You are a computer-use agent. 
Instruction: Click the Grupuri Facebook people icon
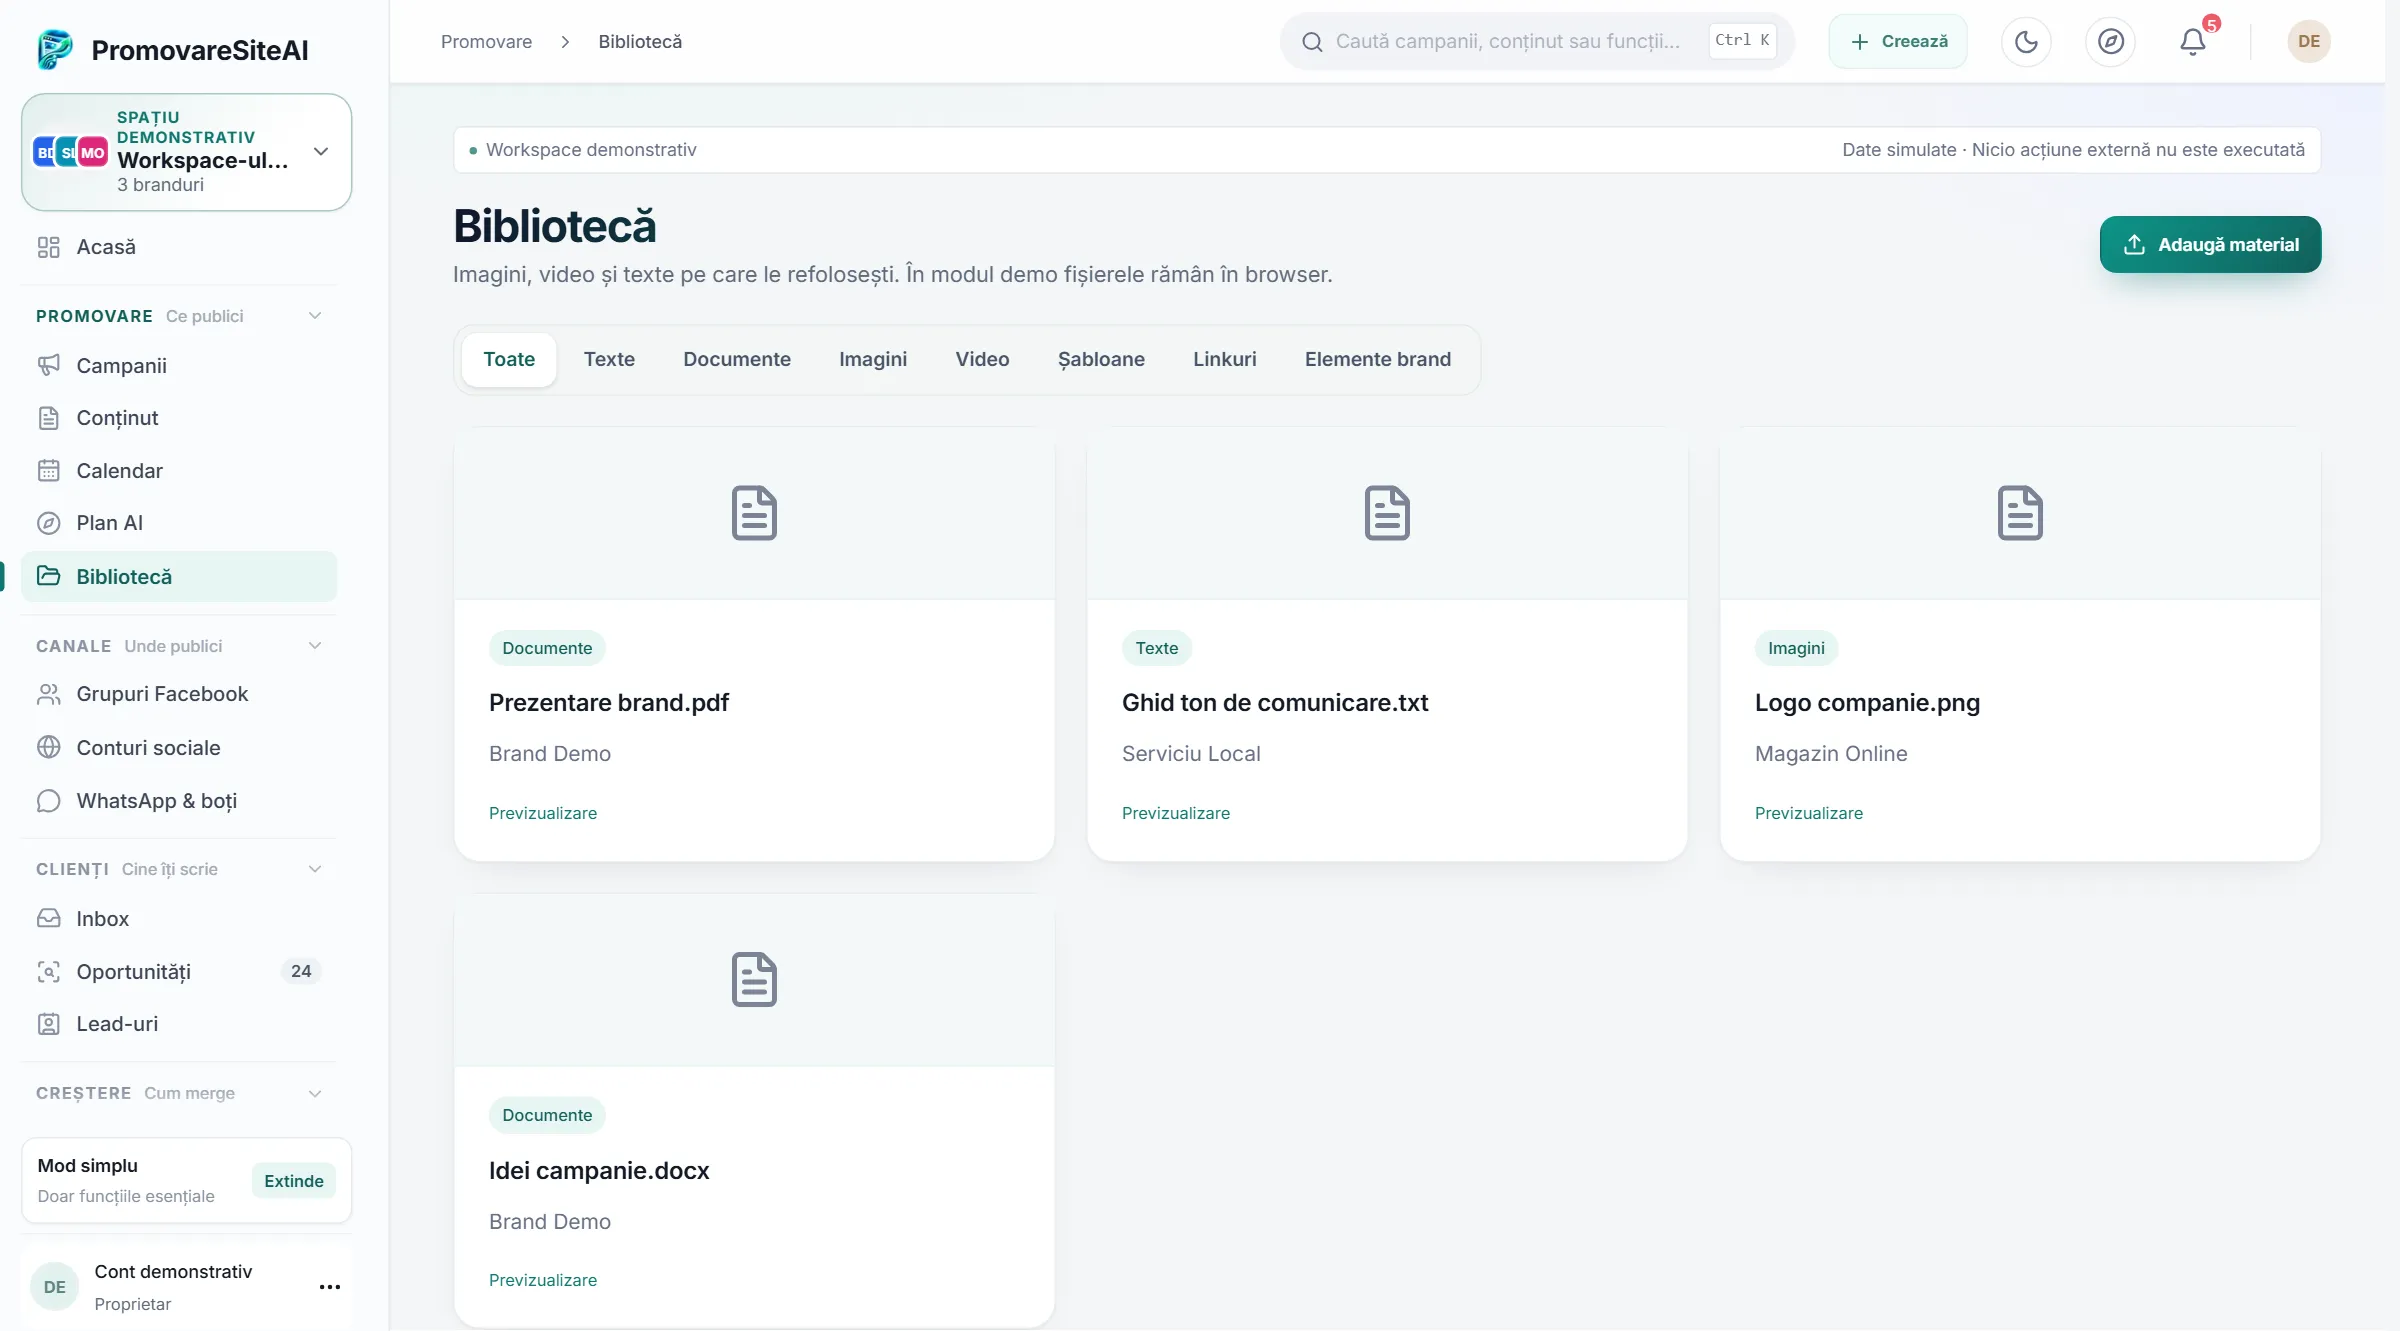[x=49, y=694]
